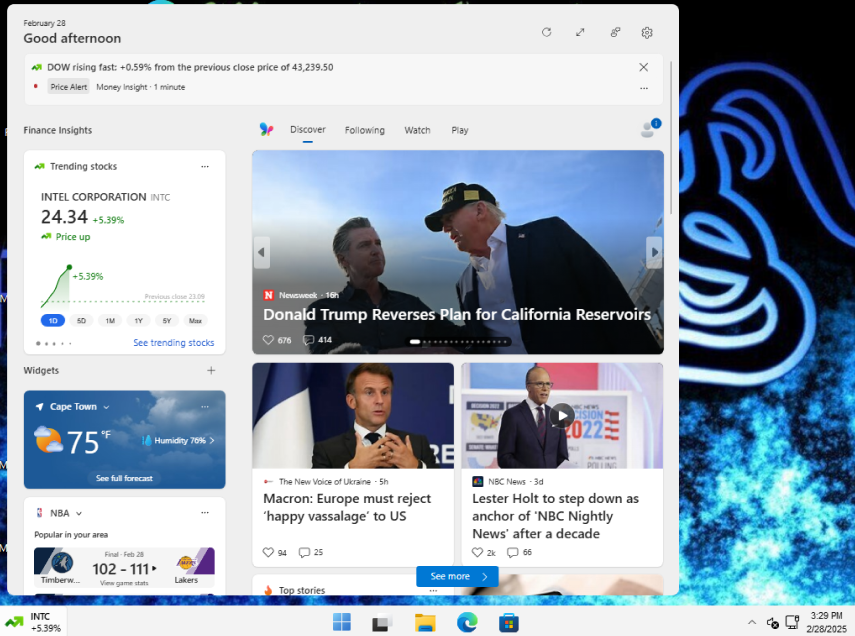Open File Explorer from taskbar
Viewport: 855px width, 636px height.
pos(425,622)
